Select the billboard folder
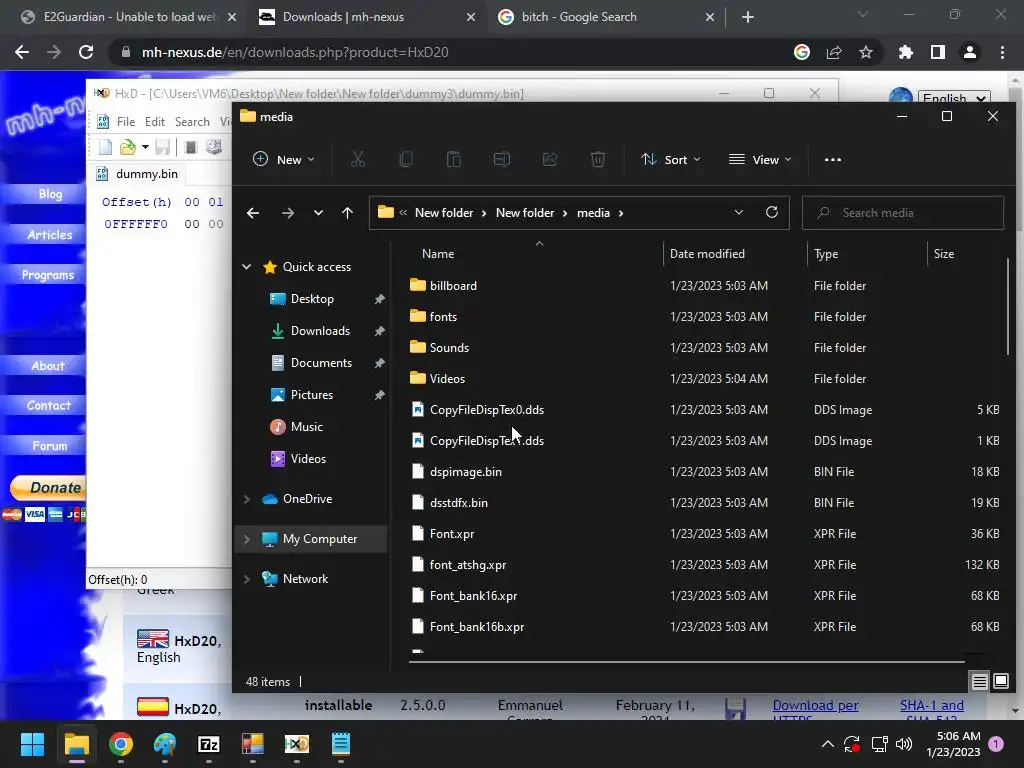Image resolution: width=1024 pixels, height=768 pixels. tap(453, 285)
